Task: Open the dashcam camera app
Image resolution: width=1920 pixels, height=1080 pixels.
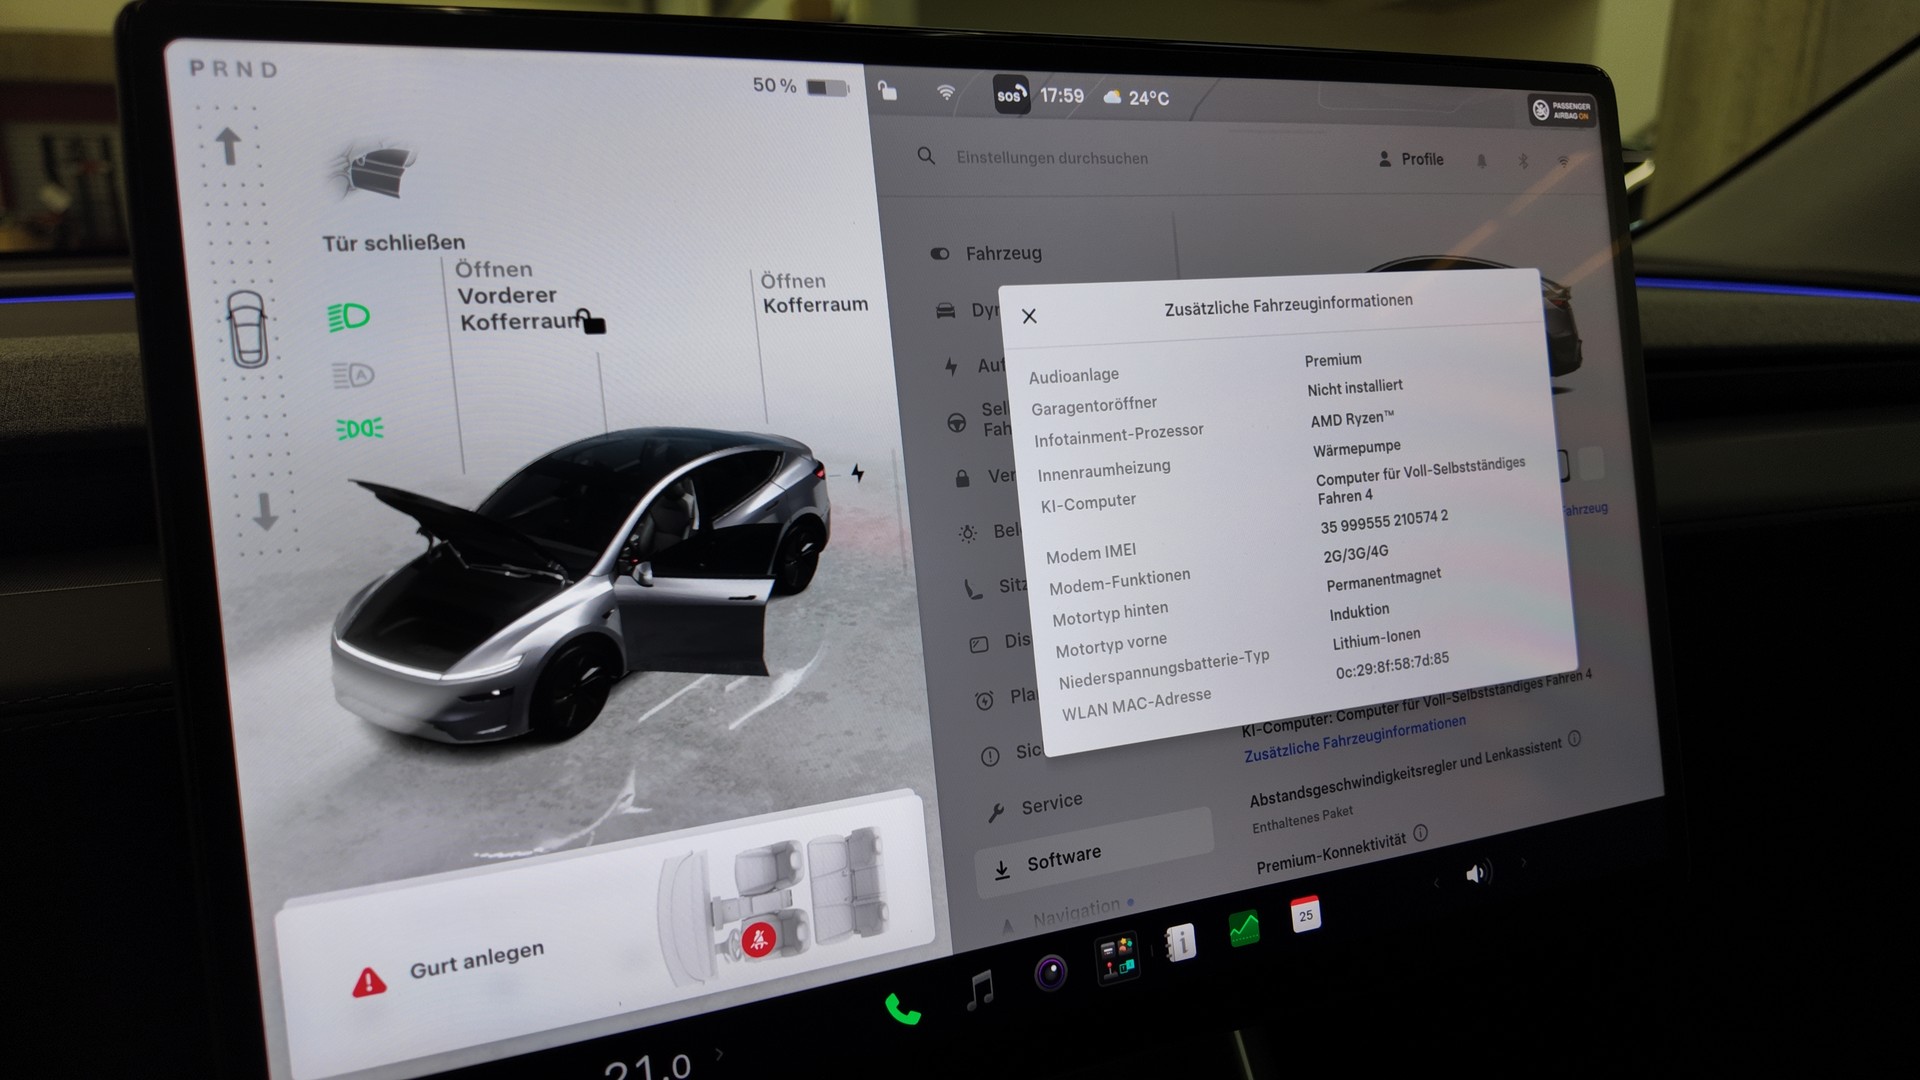Action: click(1050, 971)
